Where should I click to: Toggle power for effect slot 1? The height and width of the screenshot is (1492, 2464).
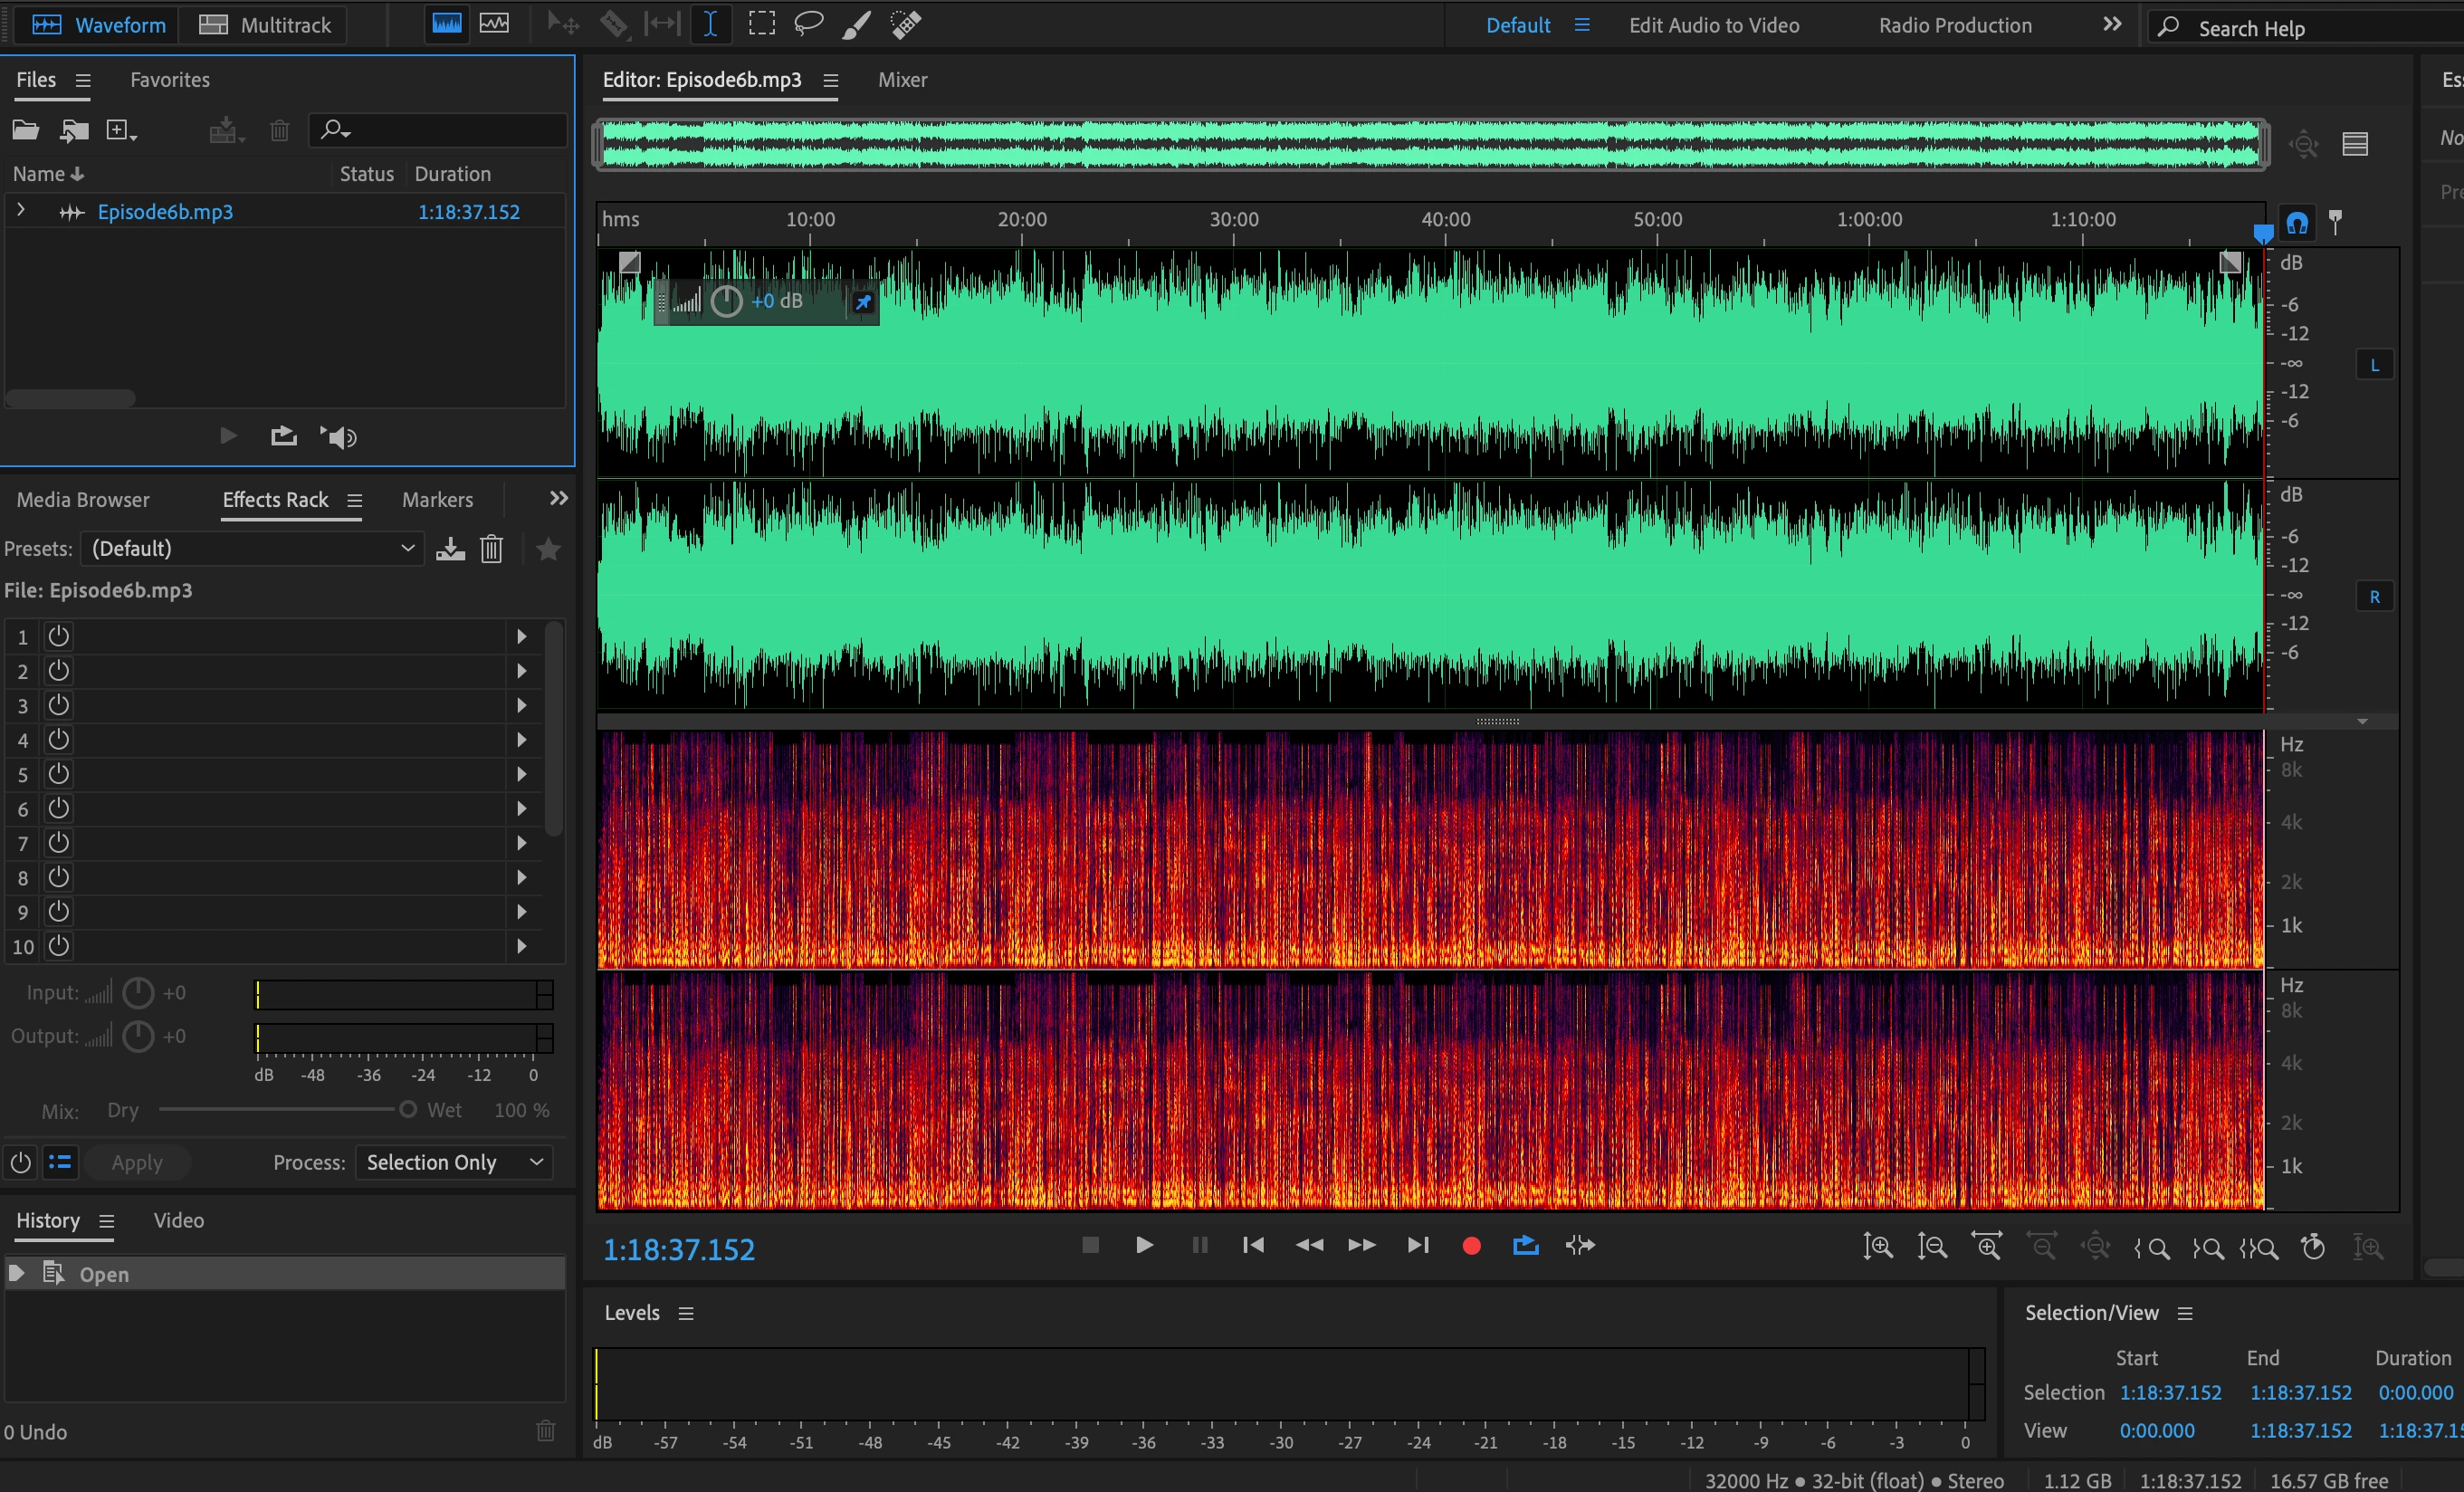click(59, 636)
